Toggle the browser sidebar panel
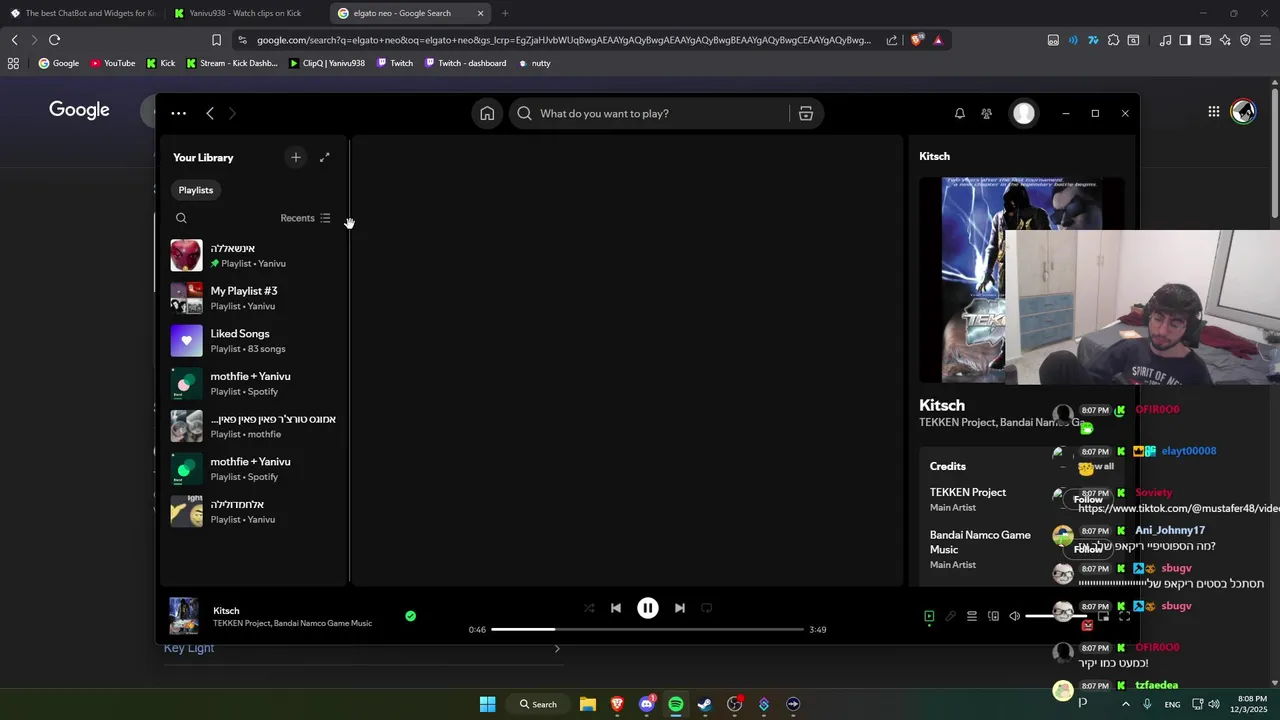This screenshot has height=720, width=1280. point(1185,40)
